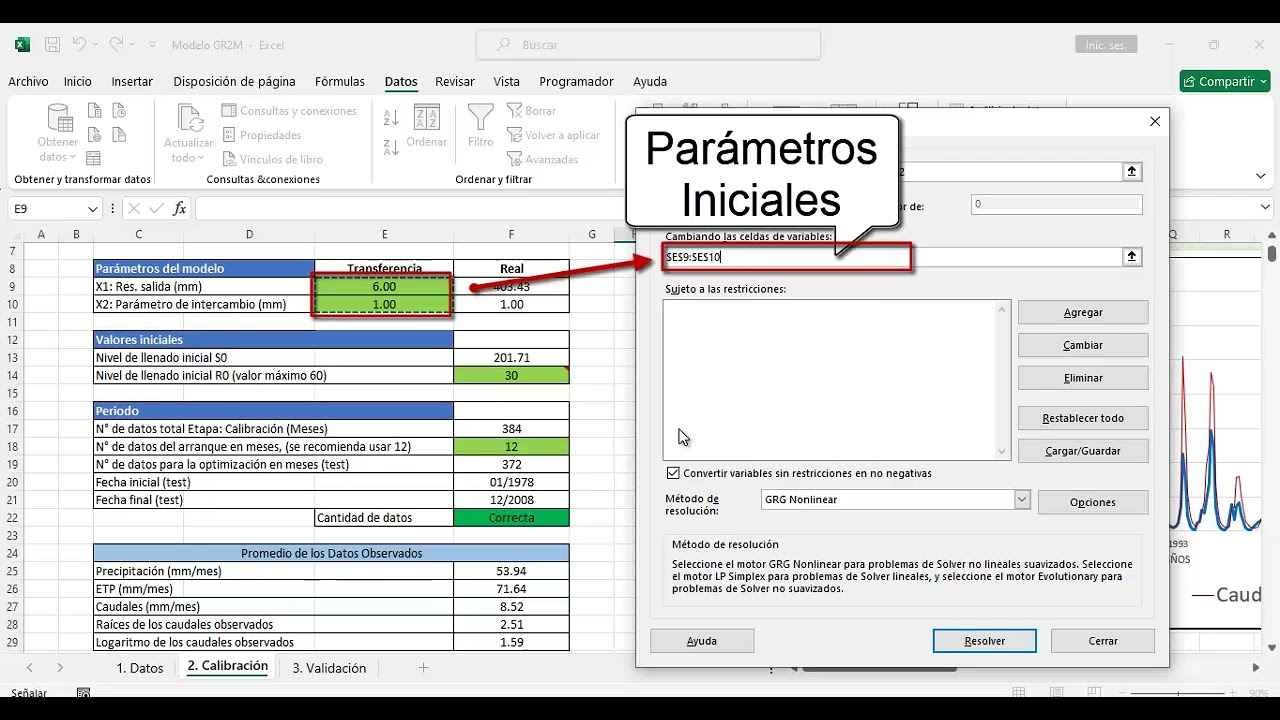Open the Compartir dropdown button
Image resolution: width=1280 pixels, height=720 pixels.
tap(1224, 82)
